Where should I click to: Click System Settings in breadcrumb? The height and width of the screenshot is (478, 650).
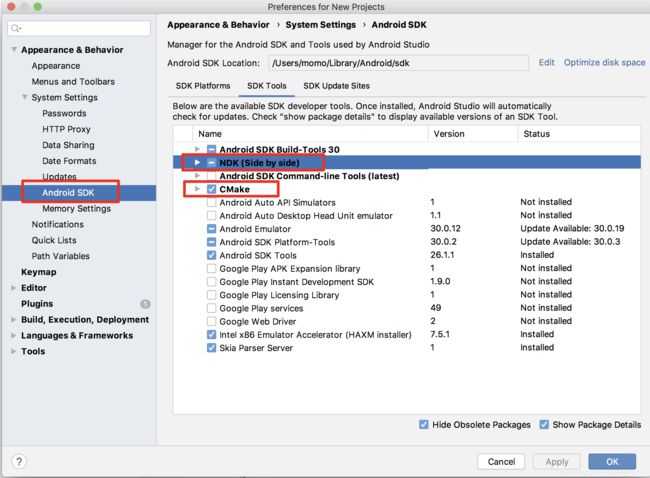(320, 25)
